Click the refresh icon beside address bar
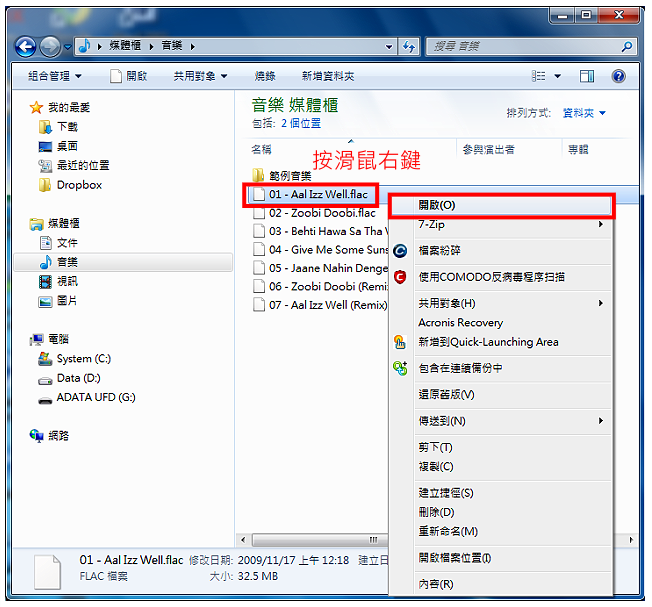The image size is (652, 607). pyautogui.click(x=409, y=47)
